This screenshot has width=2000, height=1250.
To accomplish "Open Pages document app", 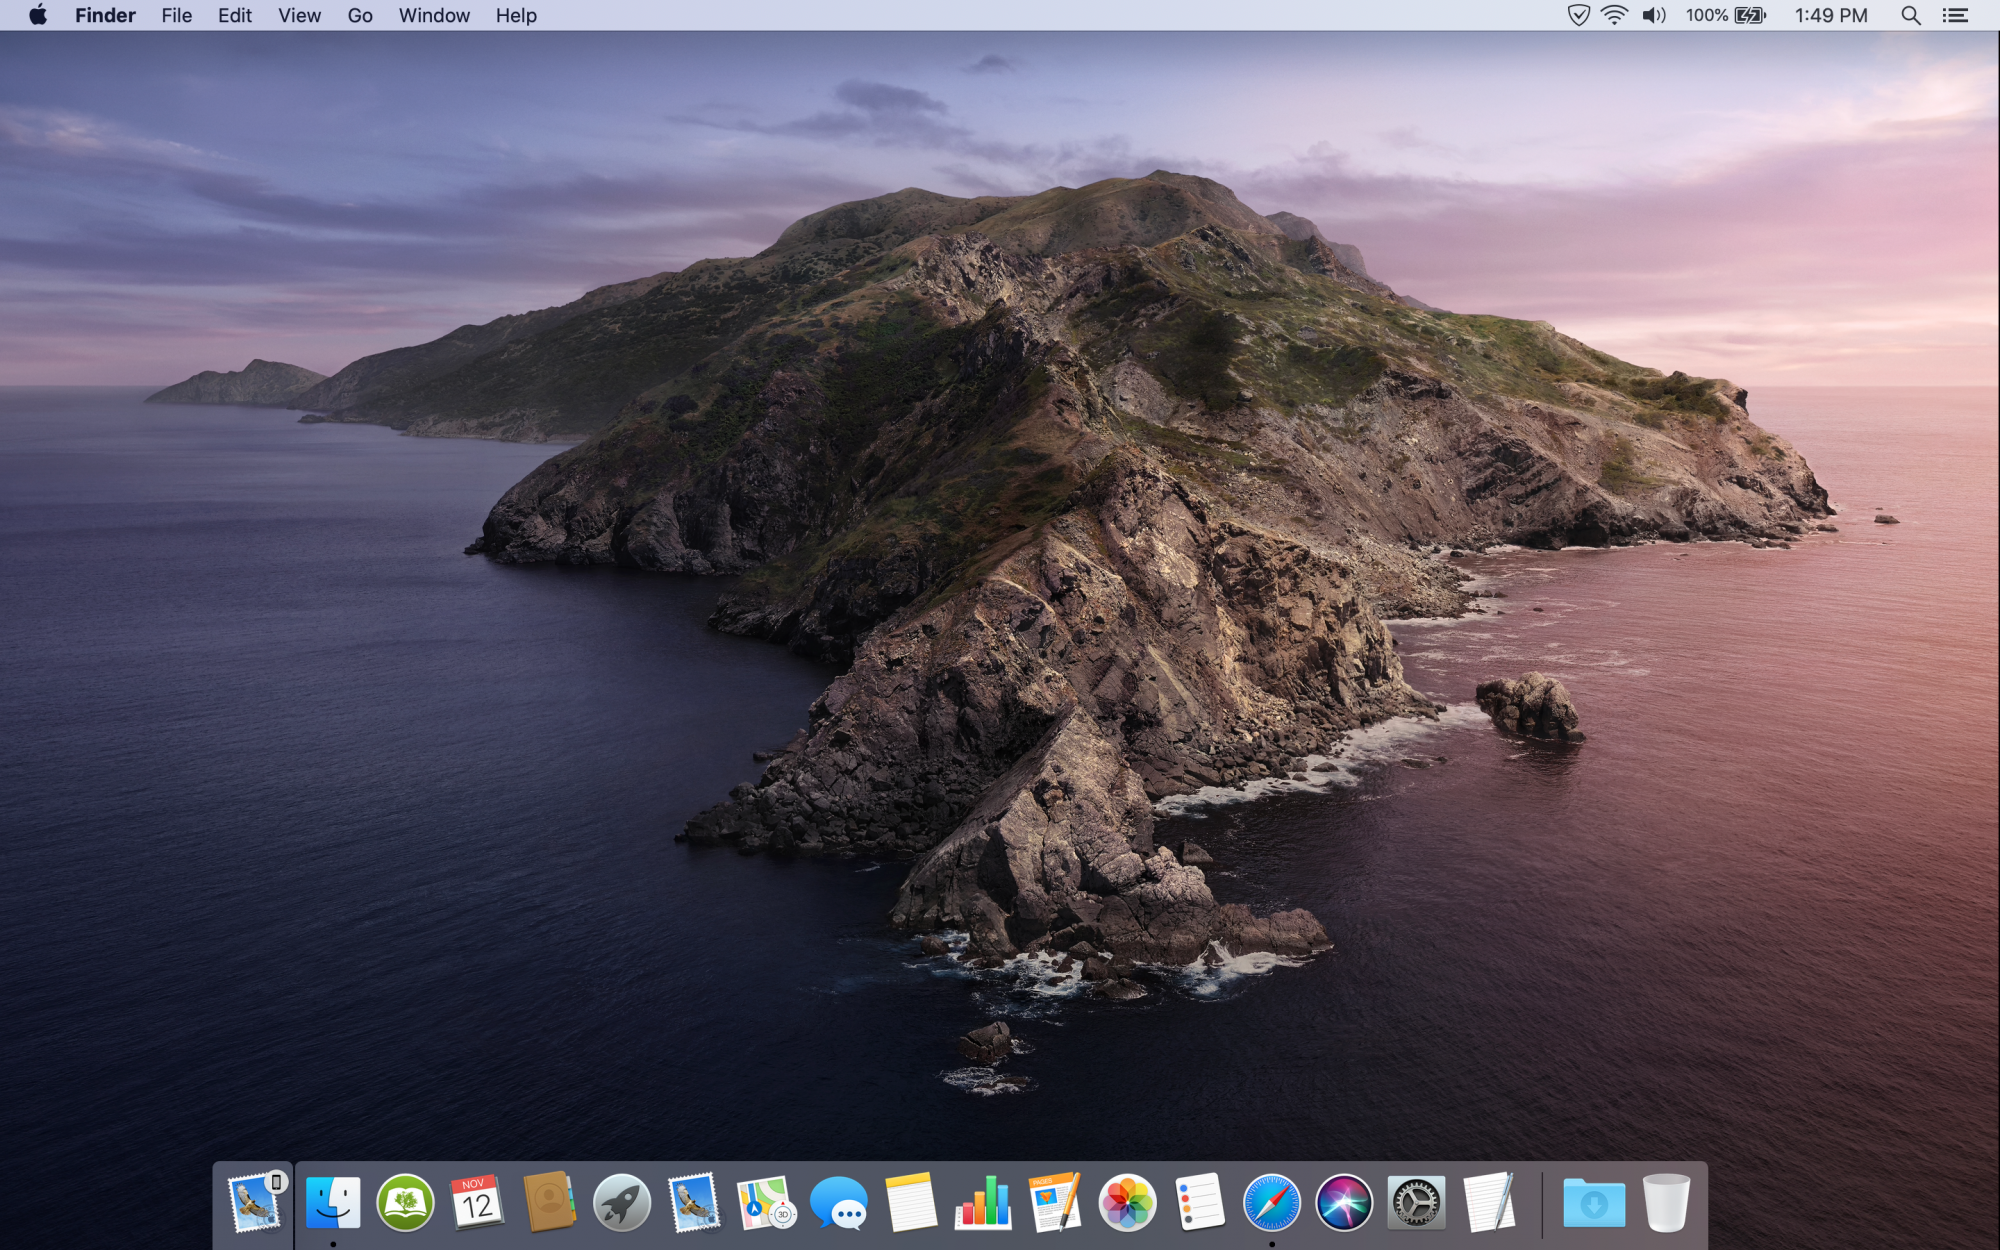I will (1055, 1202).
